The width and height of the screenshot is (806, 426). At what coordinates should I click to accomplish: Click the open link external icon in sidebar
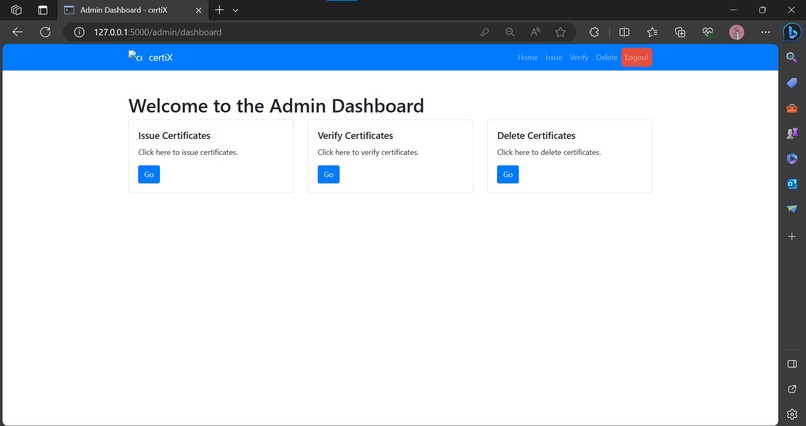click(792, 389)
